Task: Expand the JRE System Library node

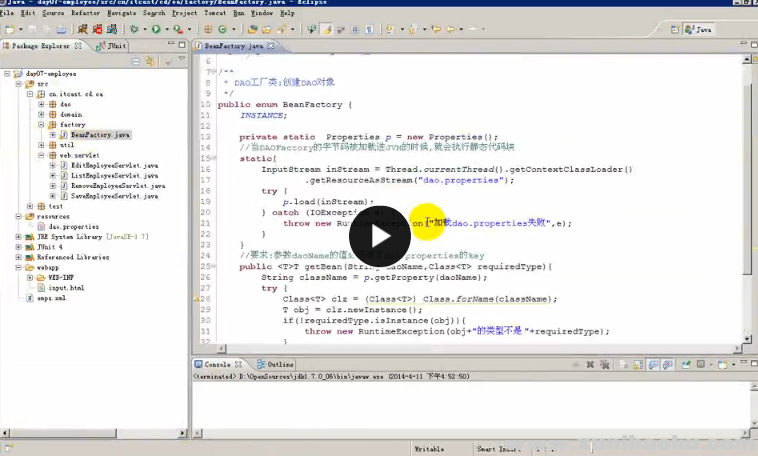Action: tap(18, 236)
